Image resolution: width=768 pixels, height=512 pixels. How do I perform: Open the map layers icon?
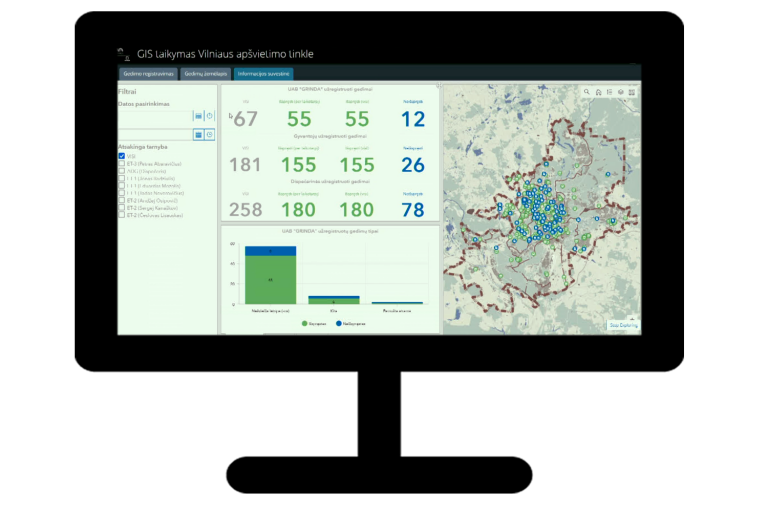point(620,92)
